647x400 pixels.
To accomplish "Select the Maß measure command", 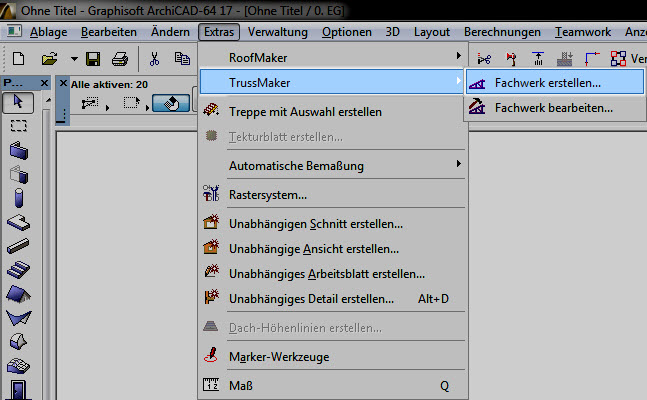I will pyautogui.click(x=332, y=386).
